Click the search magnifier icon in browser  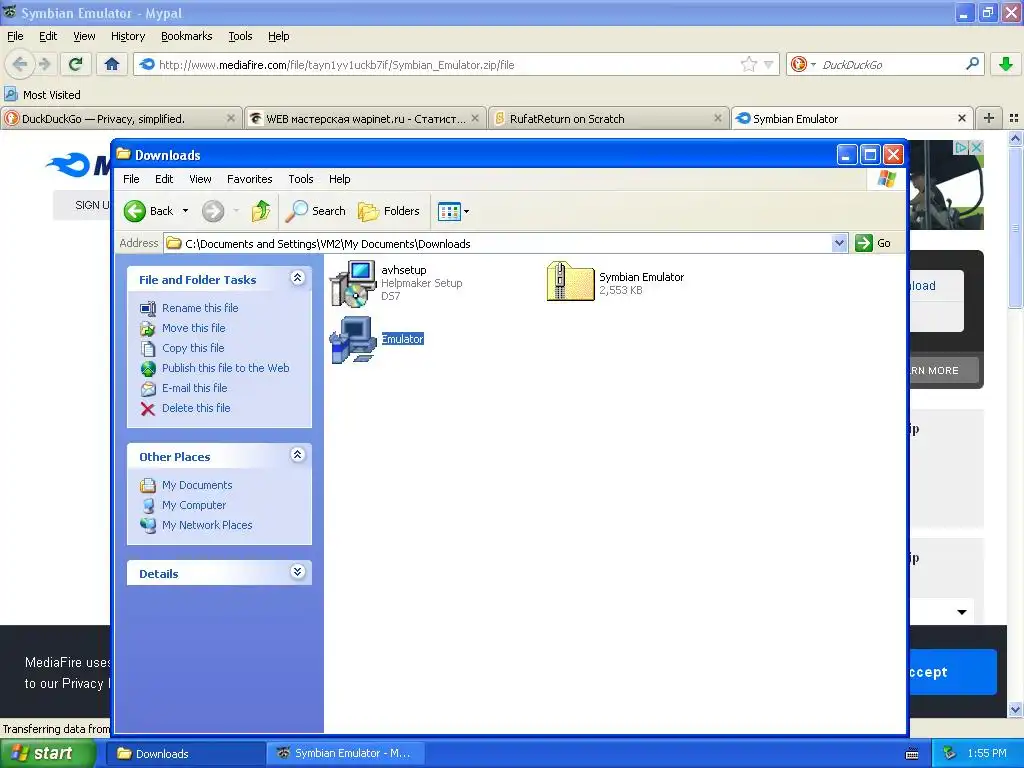pyautogui.click(x=972, y=64)
